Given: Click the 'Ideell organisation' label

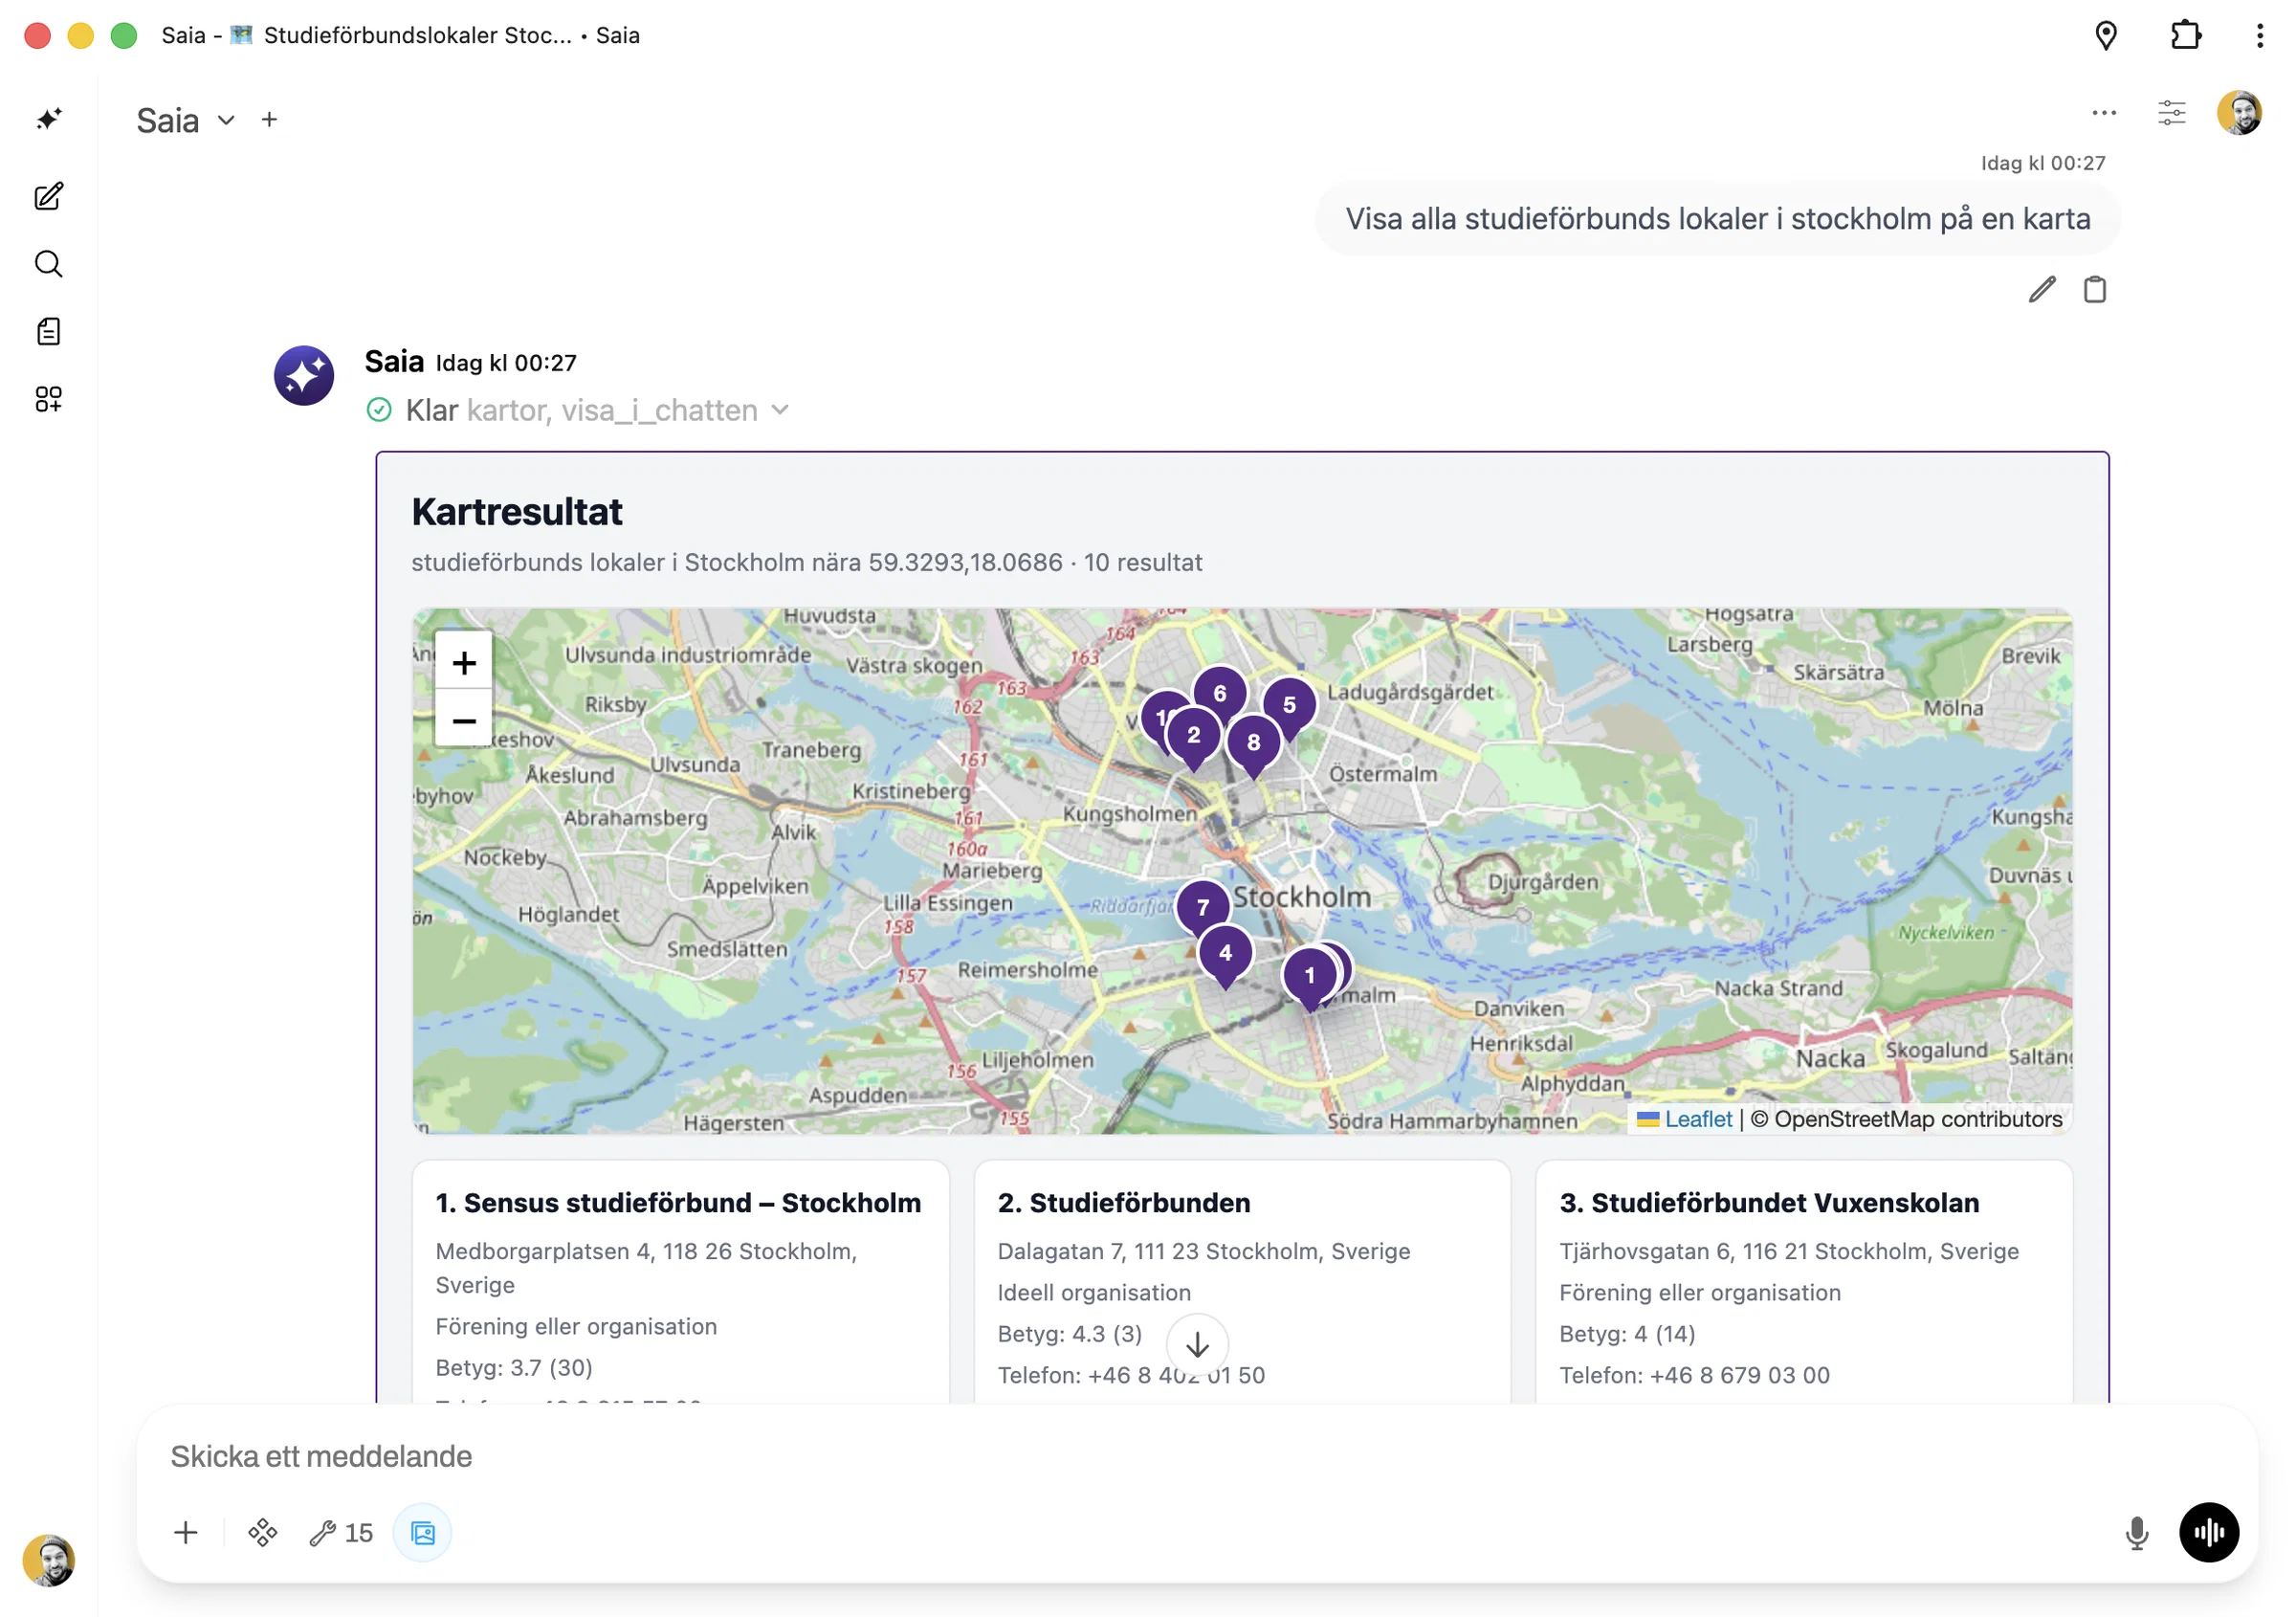Looking at the screenshot, I should point(1094,1293).
